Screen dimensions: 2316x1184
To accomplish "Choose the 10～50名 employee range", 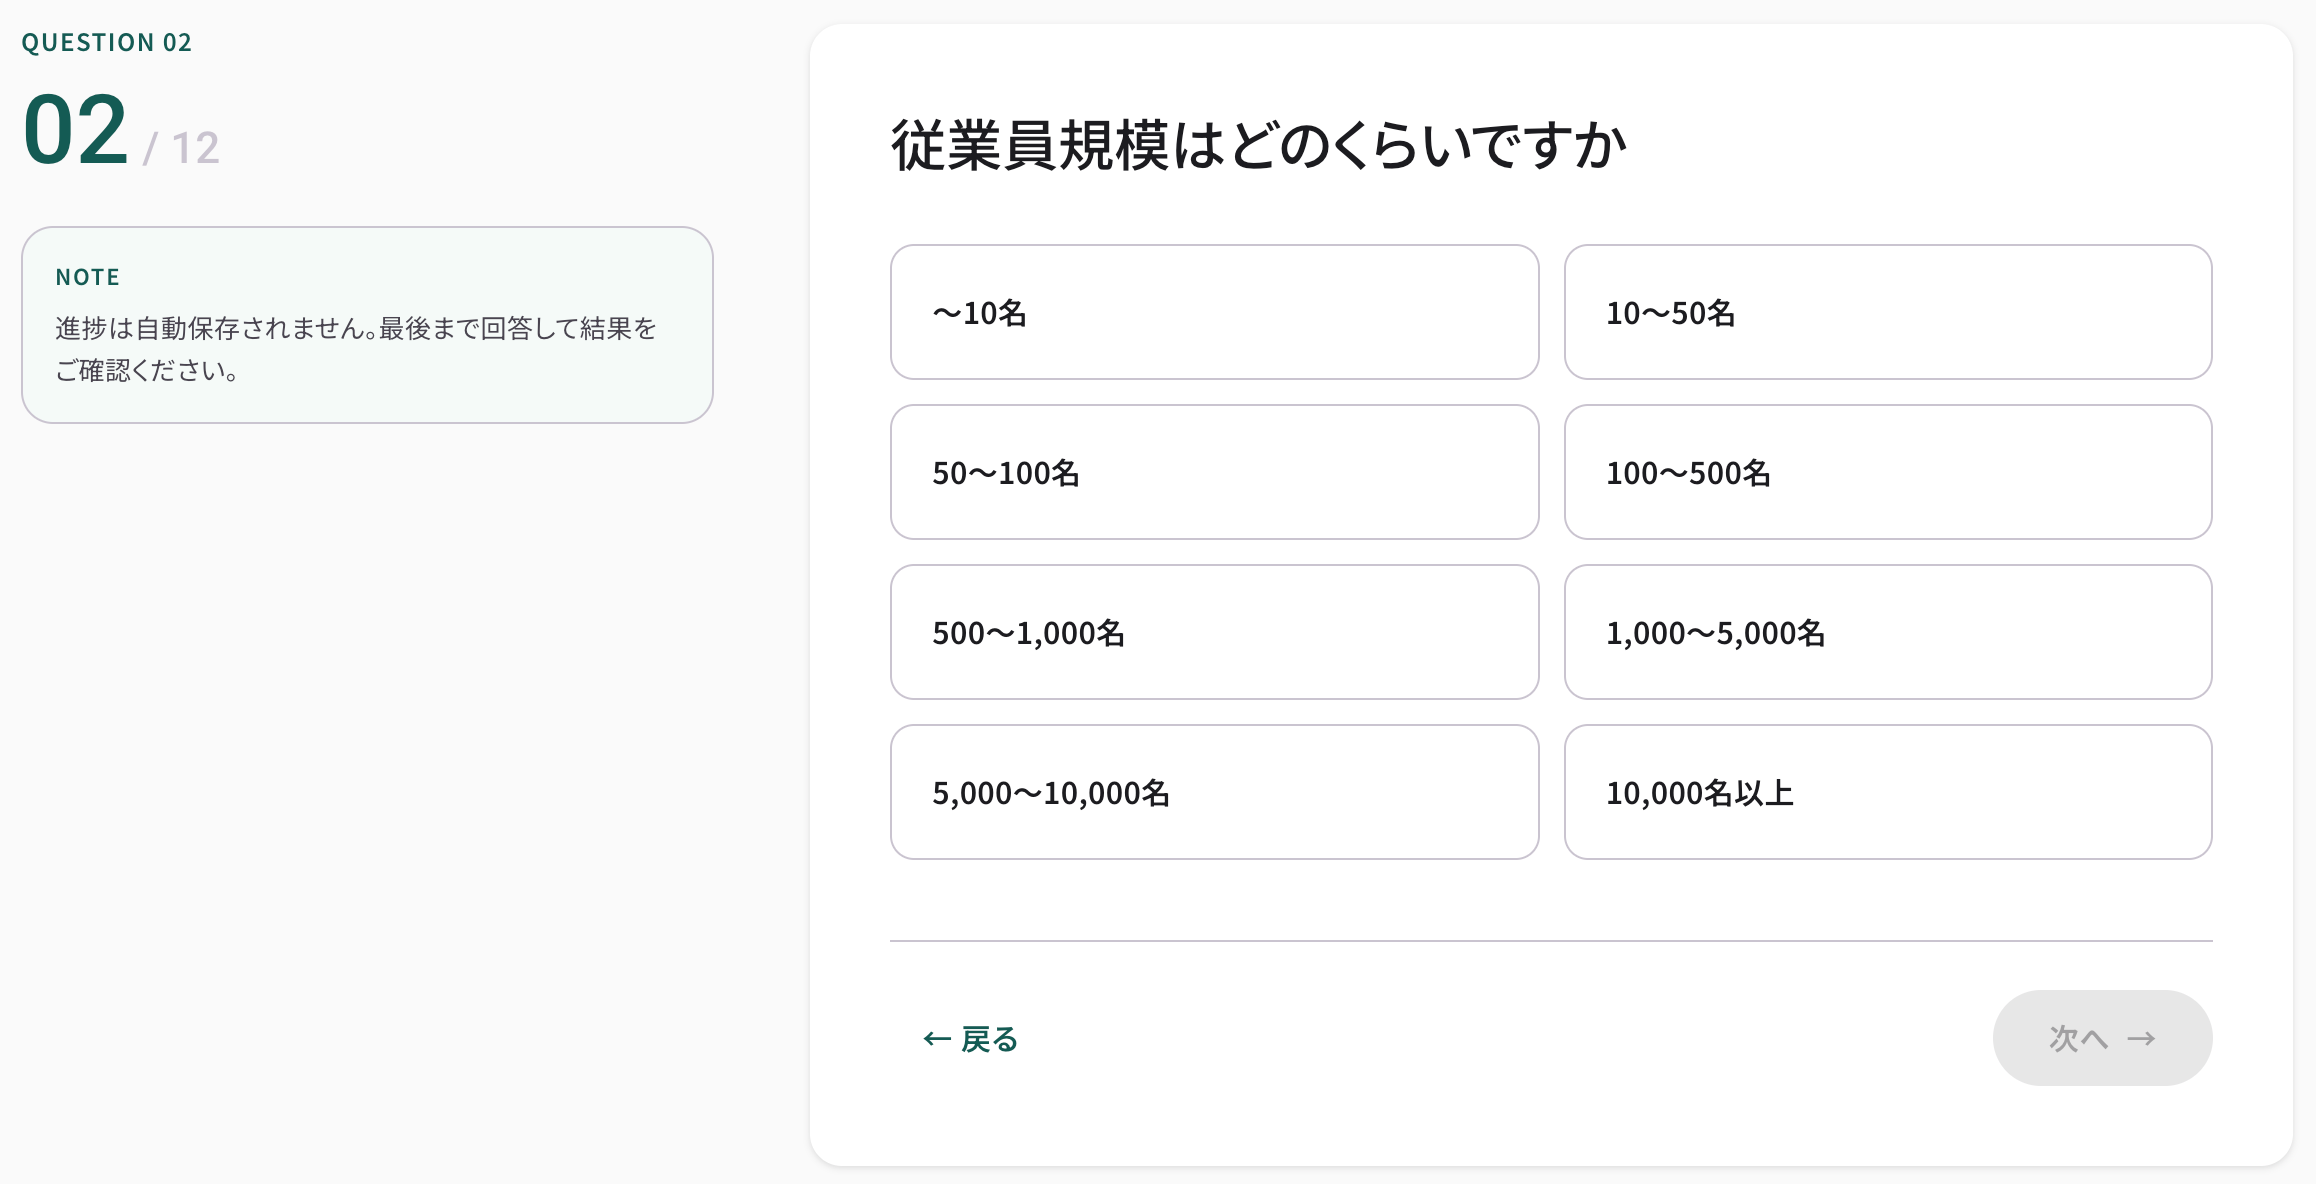I will 1887,312.
